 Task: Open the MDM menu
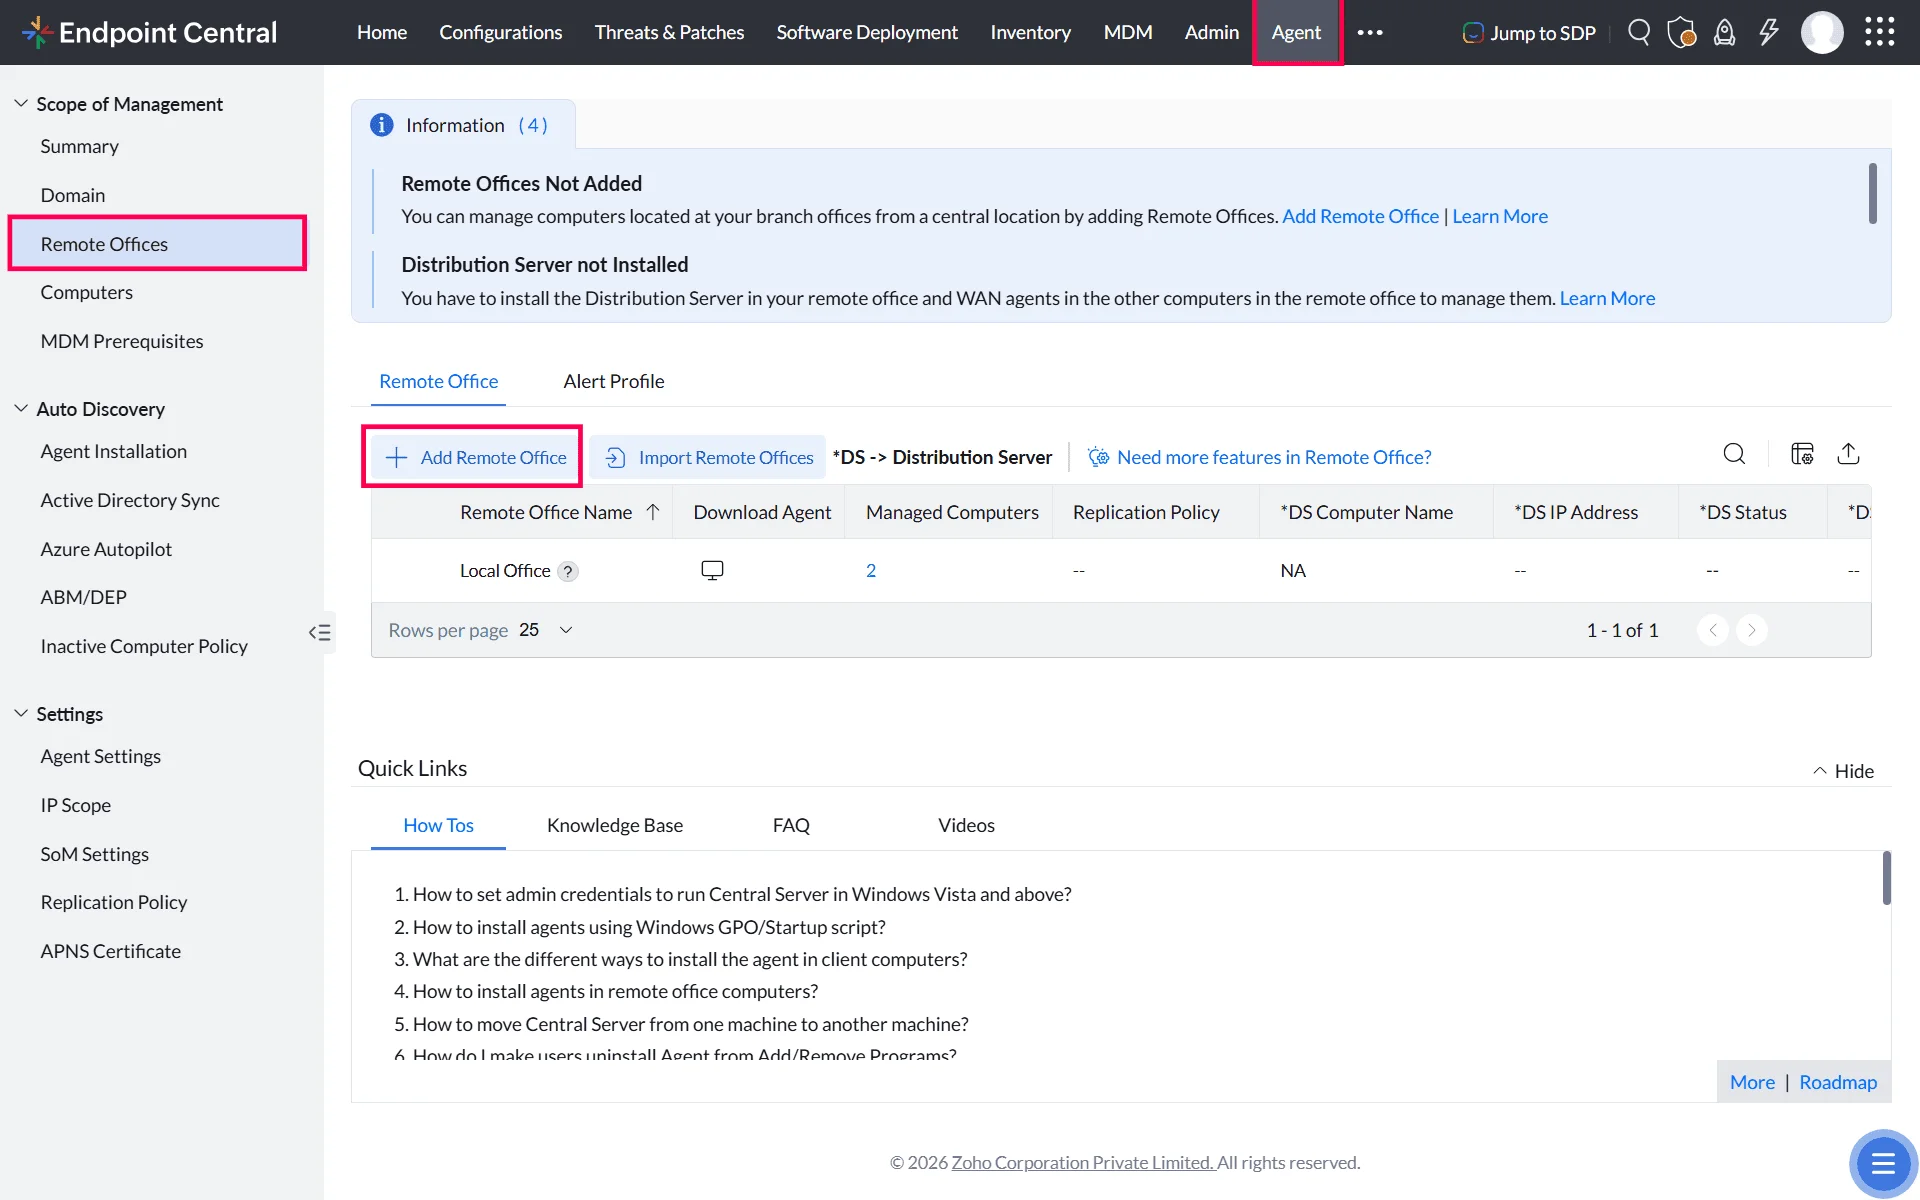pyautogui.click(x=1128, y=32)
